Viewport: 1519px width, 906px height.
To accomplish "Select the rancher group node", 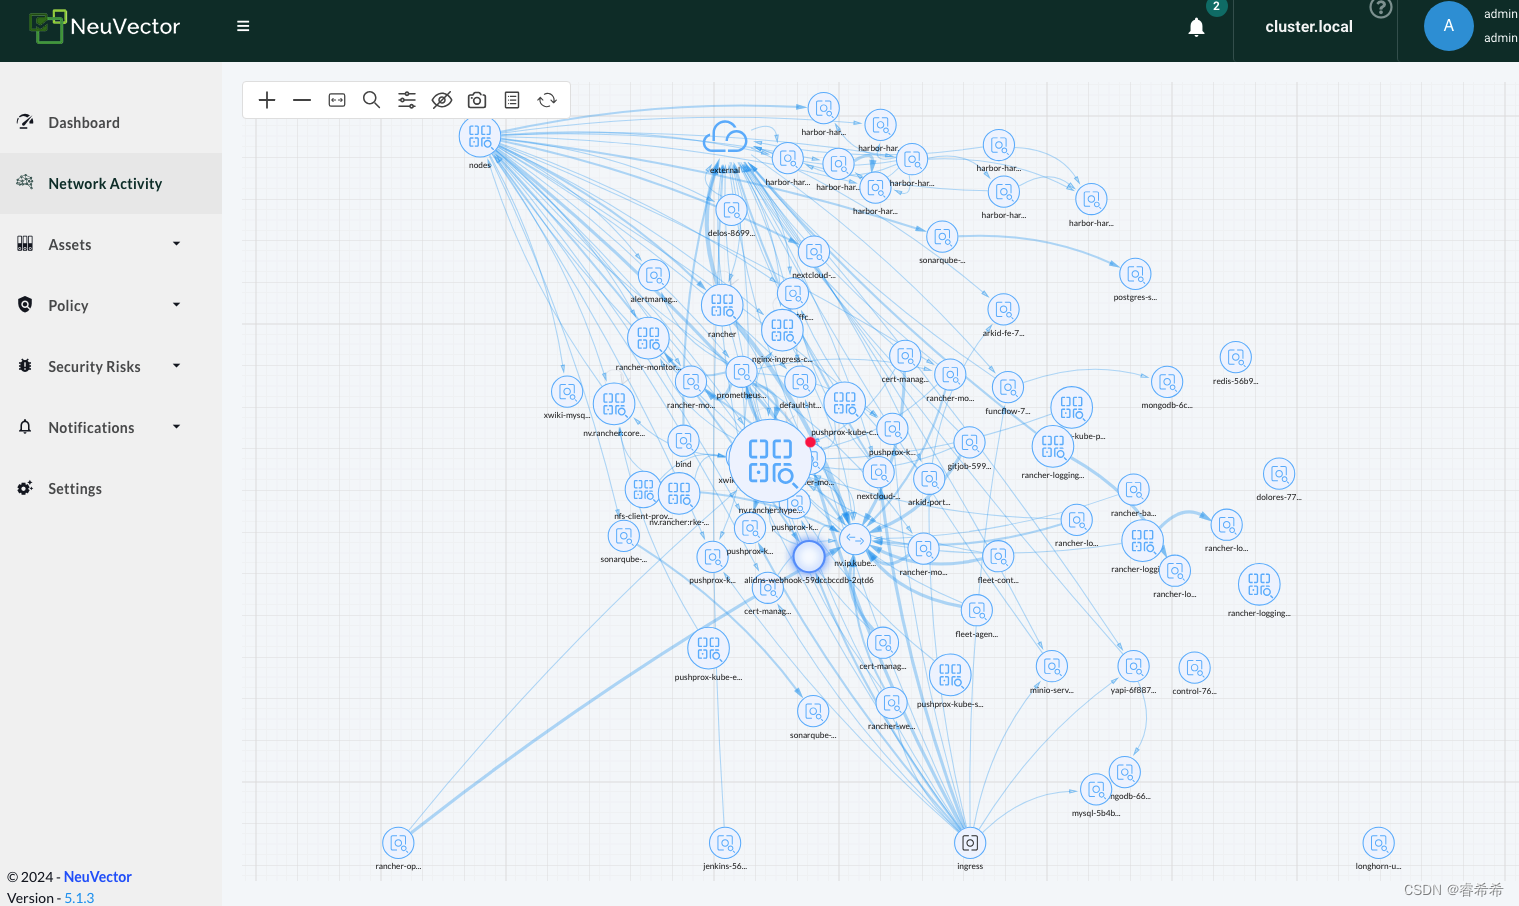I will (x=722, y=306).
